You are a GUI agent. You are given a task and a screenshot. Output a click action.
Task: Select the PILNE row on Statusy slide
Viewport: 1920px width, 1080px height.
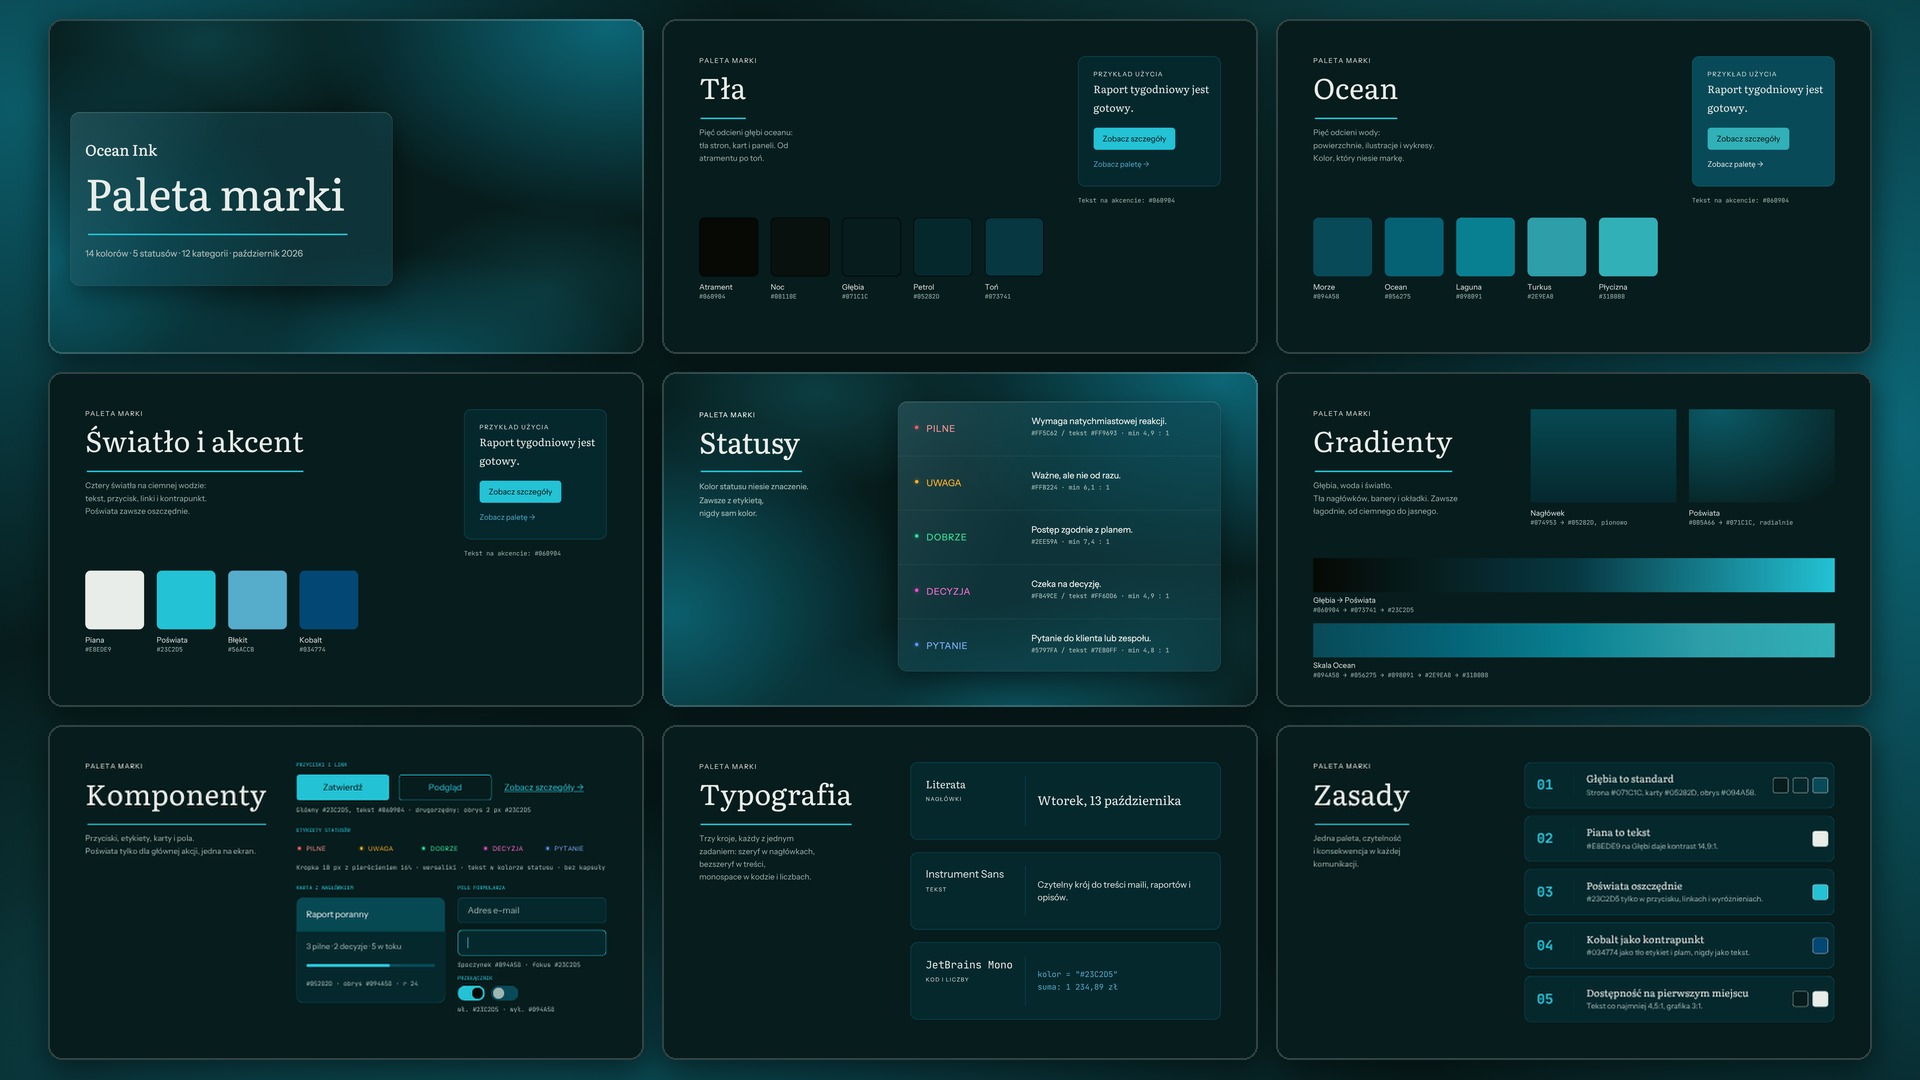[x=1059, y=429]
